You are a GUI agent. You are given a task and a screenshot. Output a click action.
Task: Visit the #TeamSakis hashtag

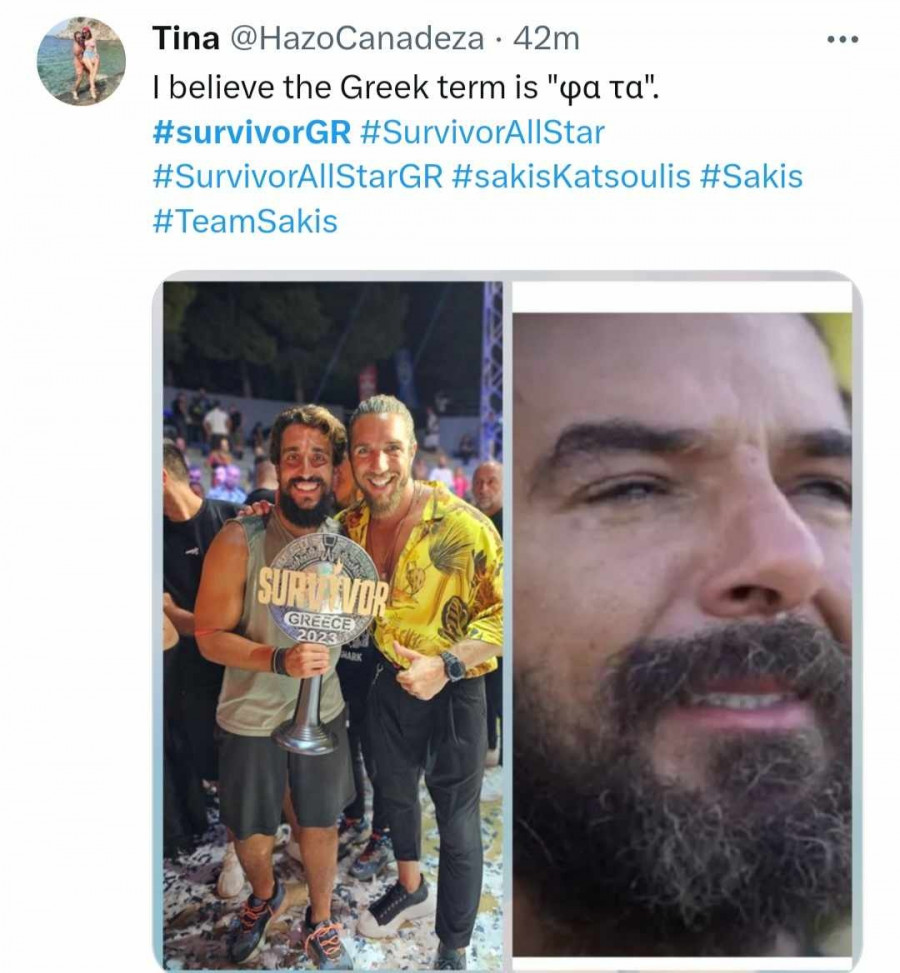pos(245,220)
